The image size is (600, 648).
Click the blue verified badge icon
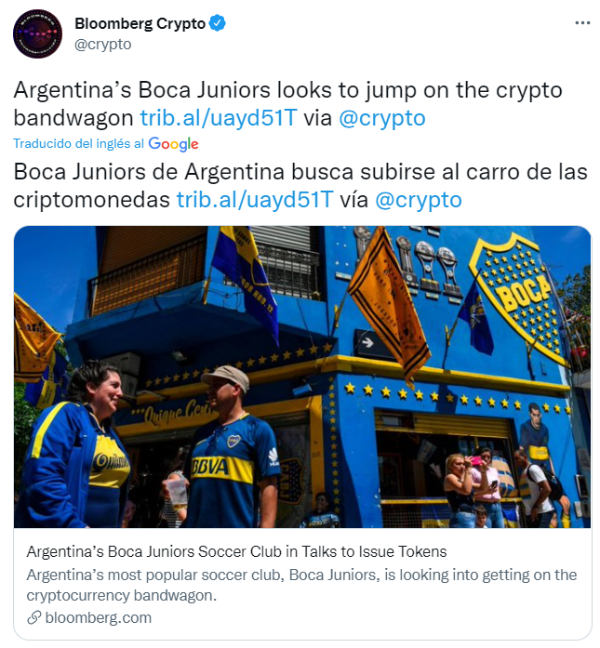[x=217, y=24]
